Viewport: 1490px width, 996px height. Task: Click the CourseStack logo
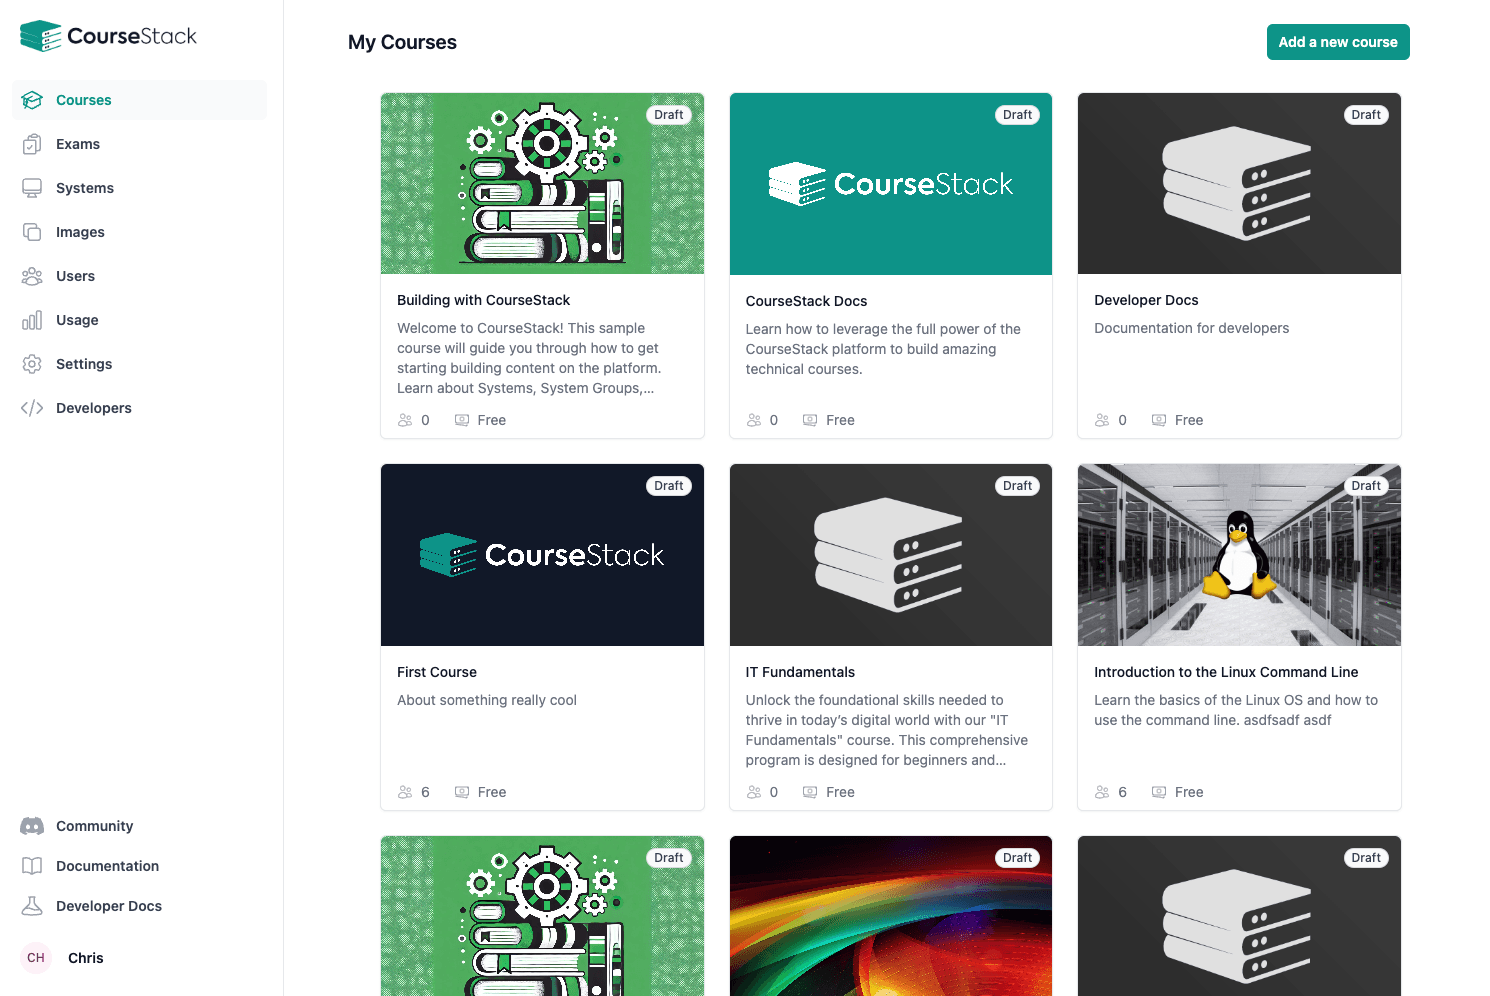(108, 35)
